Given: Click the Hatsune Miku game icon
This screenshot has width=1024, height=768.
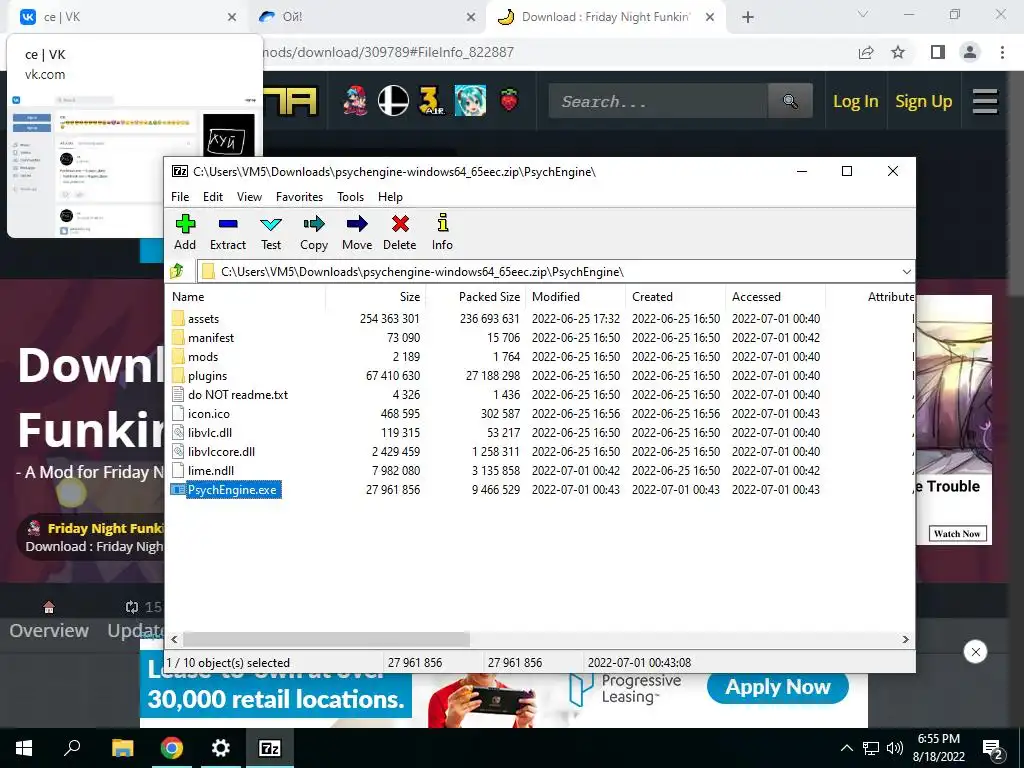Looking at the screenshot, I should tap(470, 101).
